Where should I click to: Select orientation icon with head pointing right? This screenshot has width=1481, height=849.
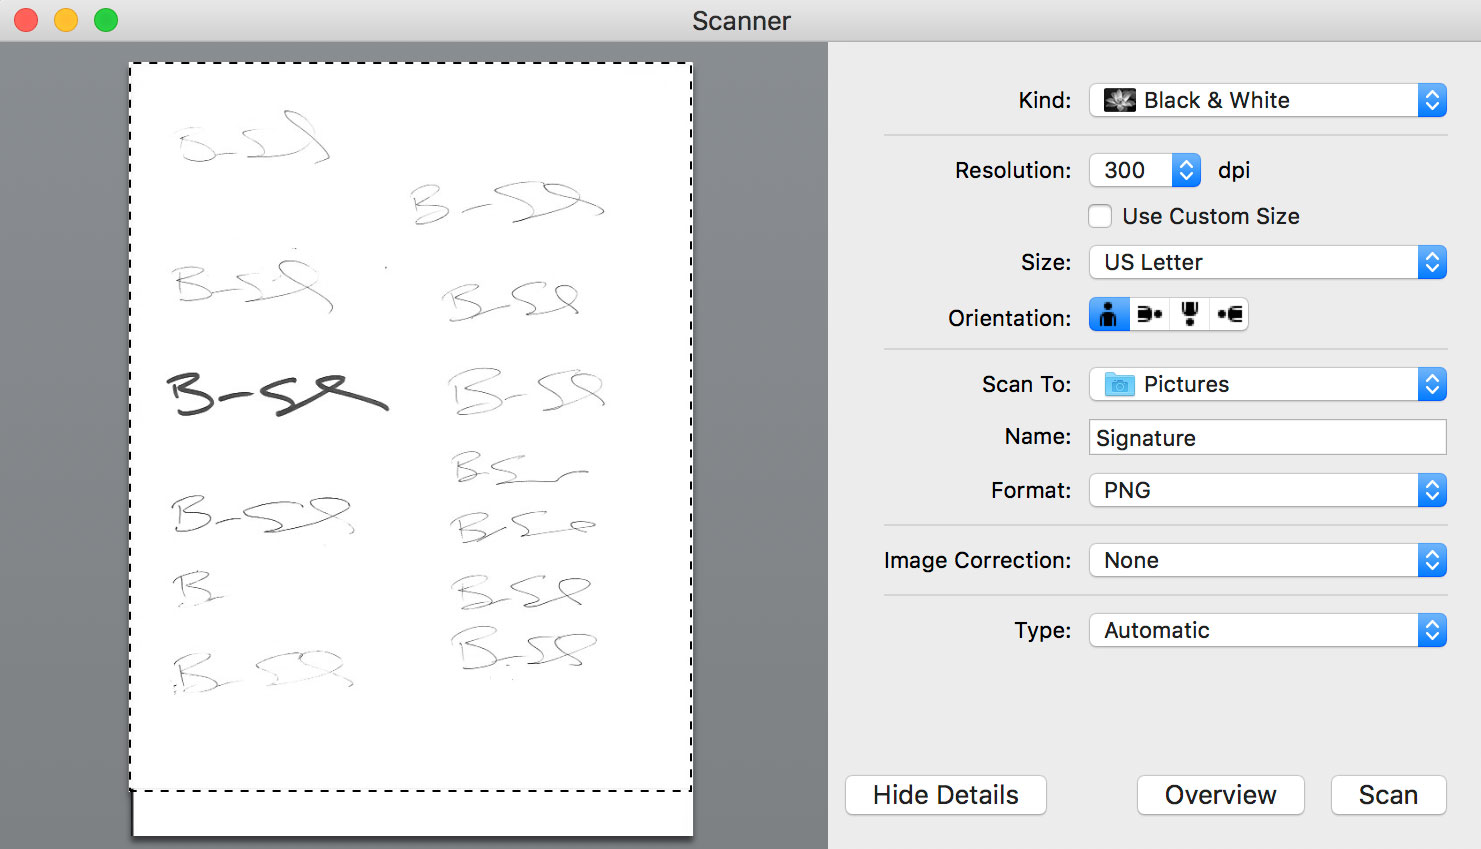coord(1149,315)
